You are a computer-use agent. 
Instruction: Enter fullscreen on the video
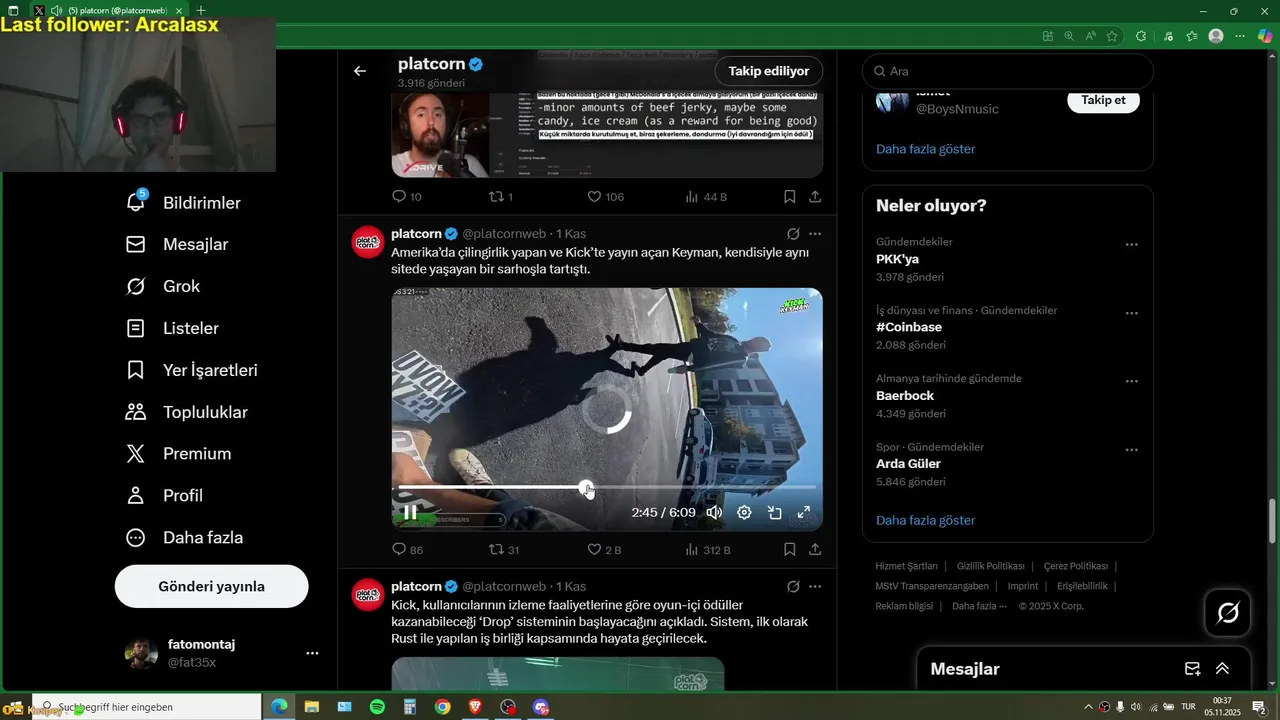803,512
